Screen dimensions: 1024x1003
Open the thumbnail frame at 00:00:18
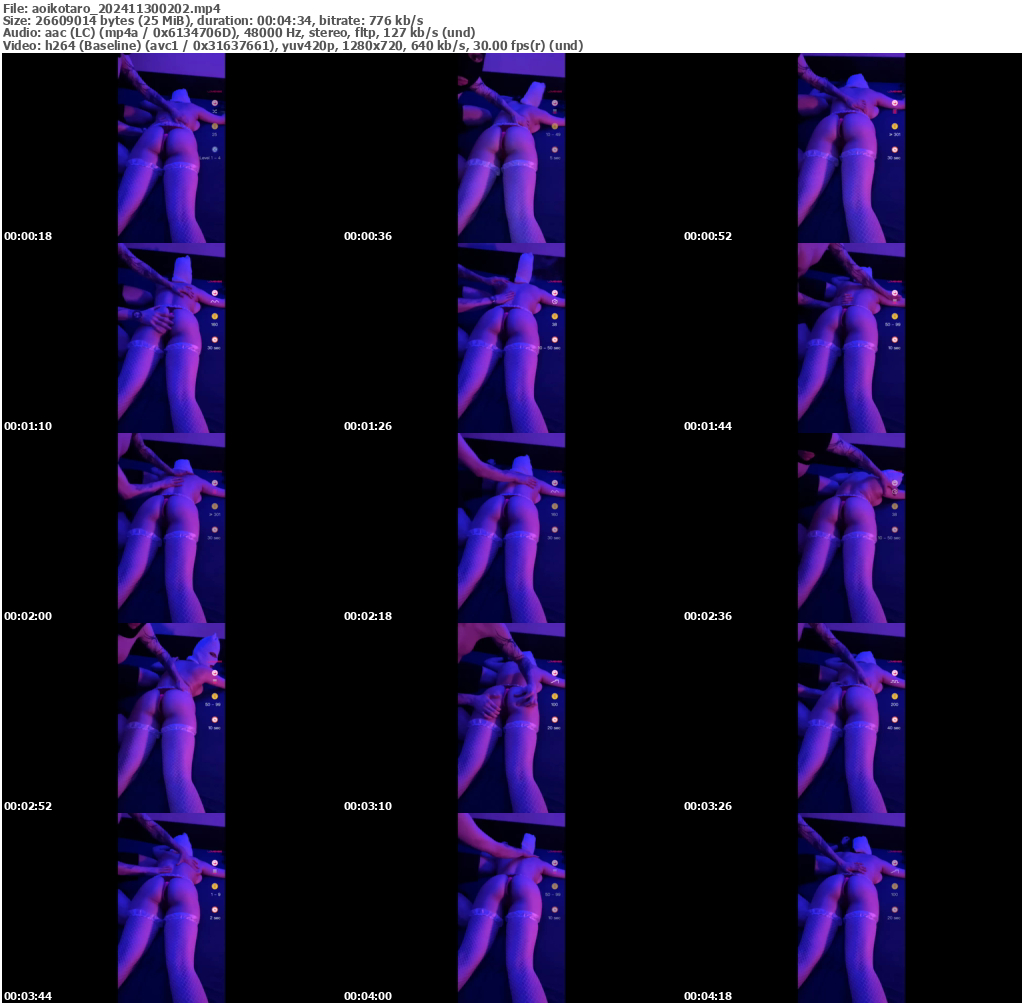171,148
